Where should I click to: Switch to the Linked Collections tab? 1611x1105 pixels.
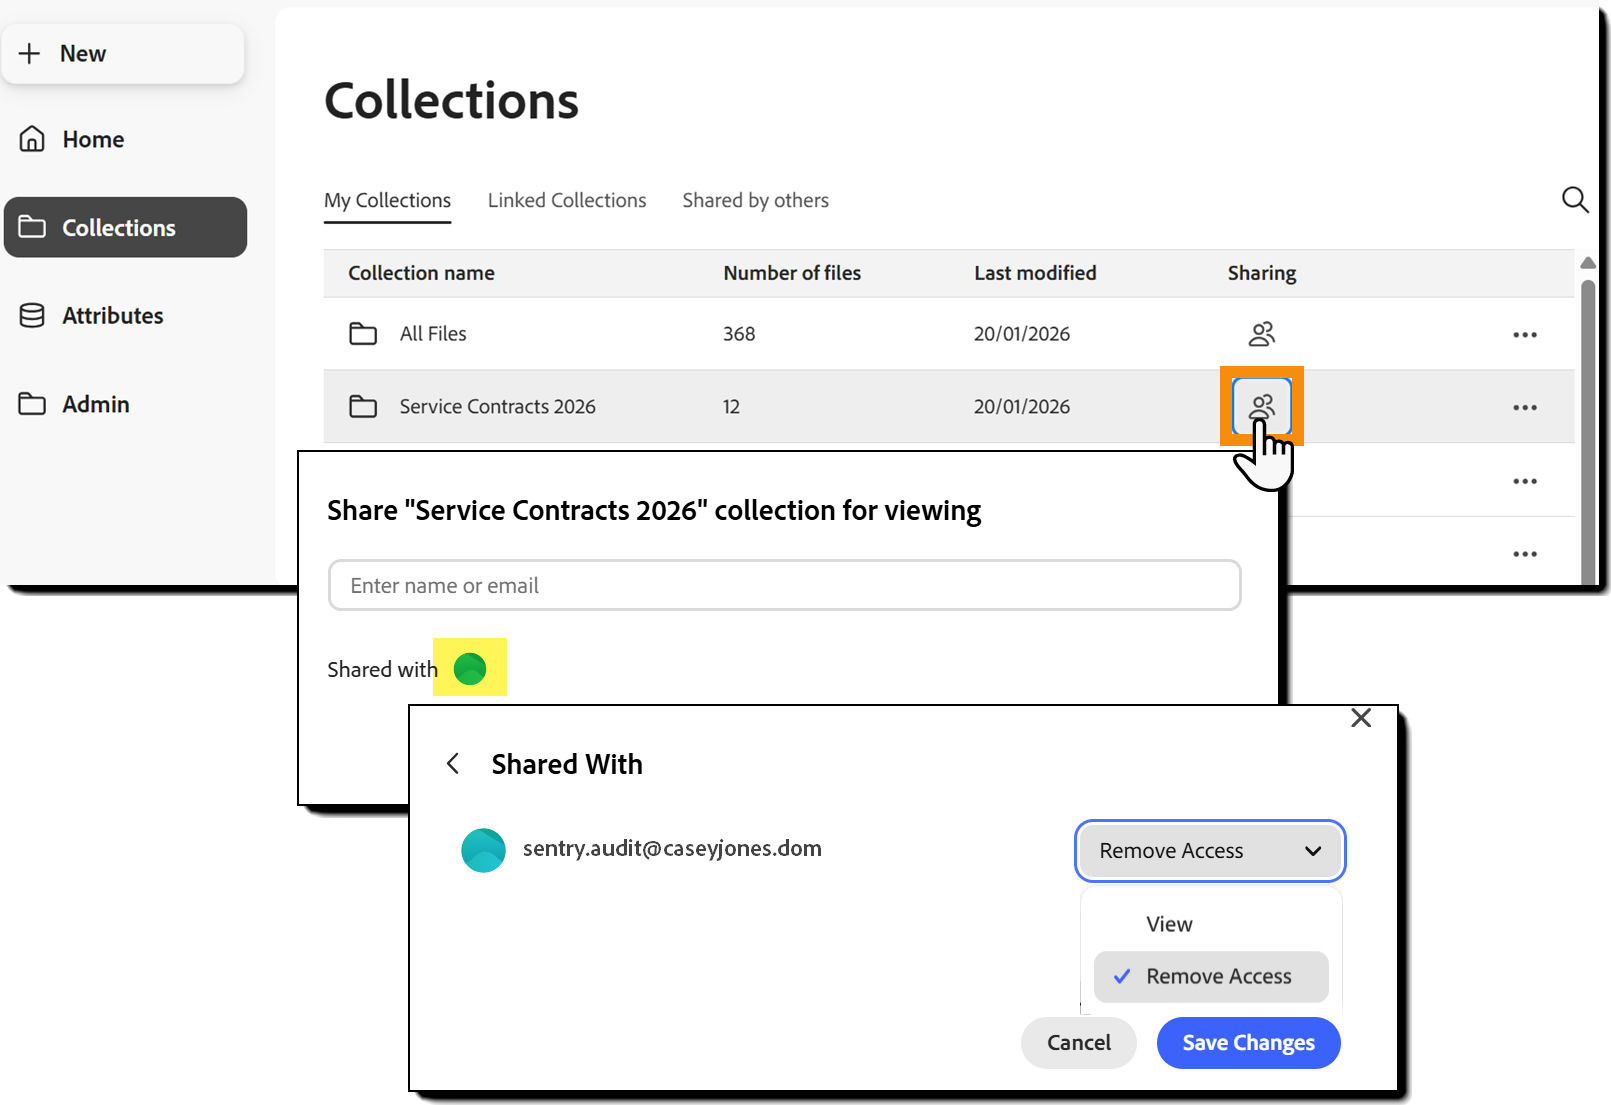coord(566,200)
